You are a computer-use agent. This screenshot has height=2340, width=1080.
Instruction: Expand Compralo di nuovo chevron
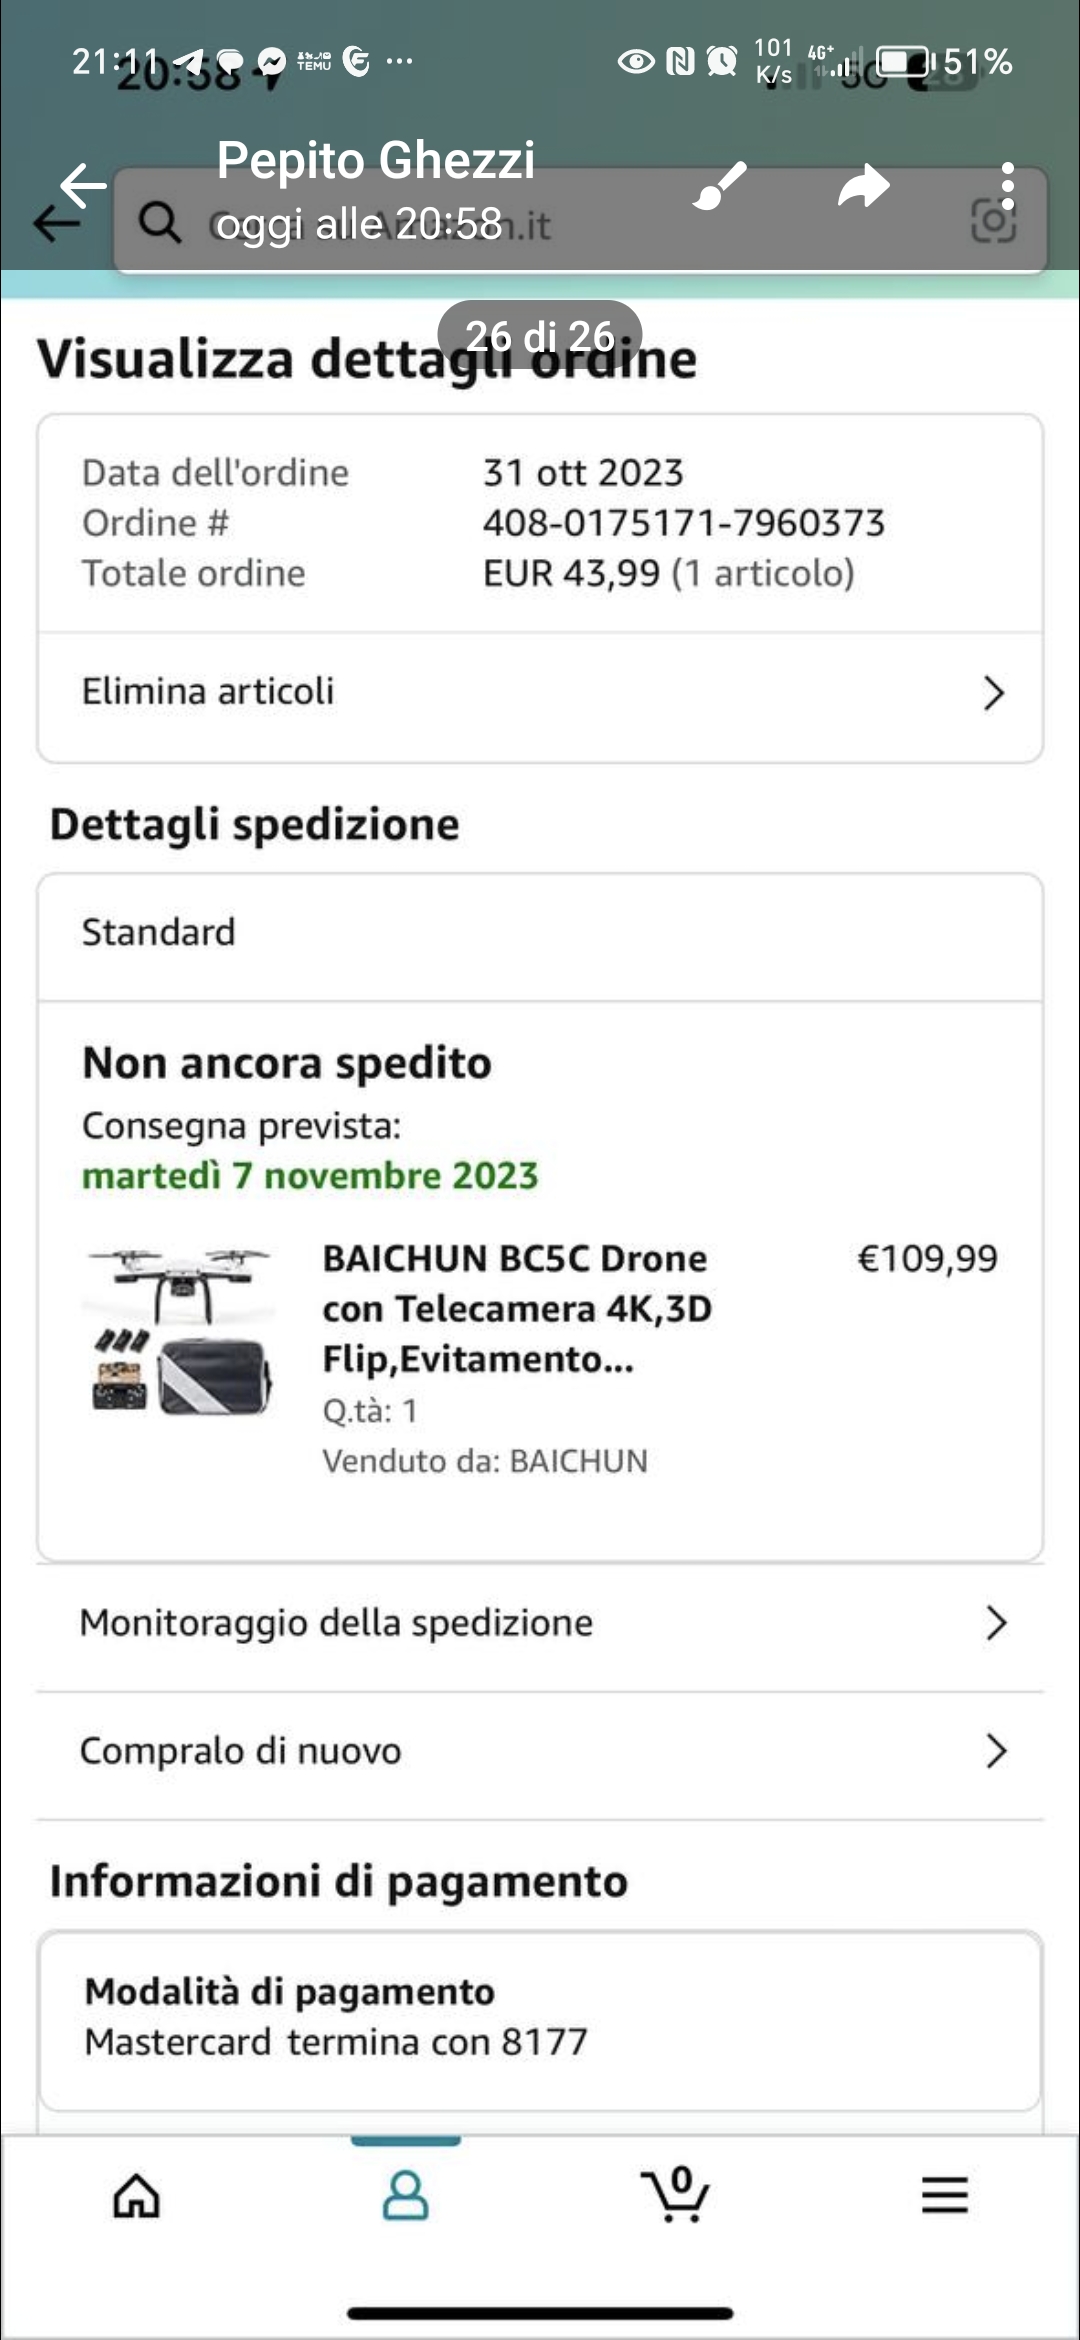[995, 1751]
